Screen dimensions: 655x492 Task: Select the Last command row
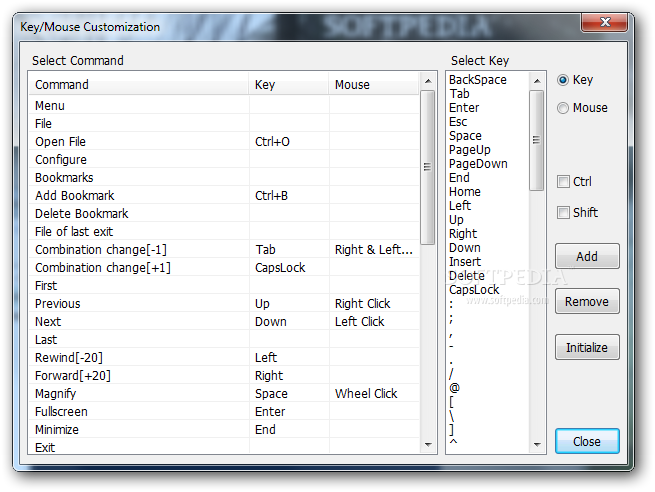[x=224, y=340]
